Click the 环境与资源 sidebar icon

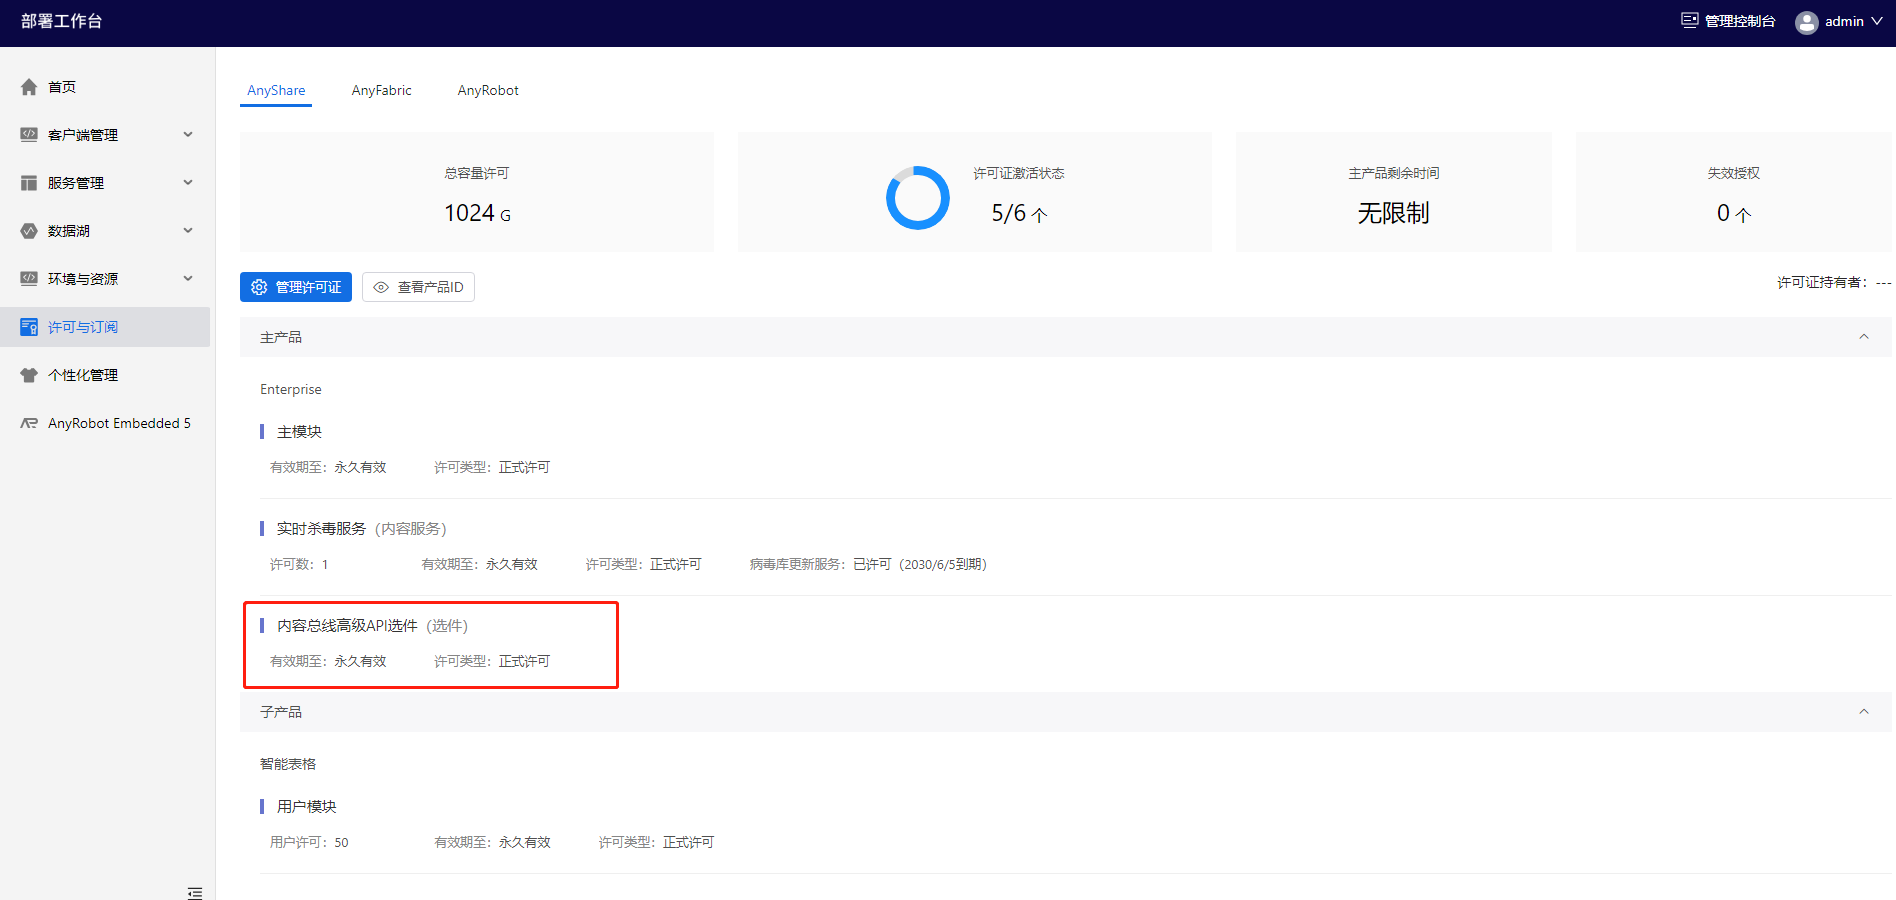click(x=29, y=279)
